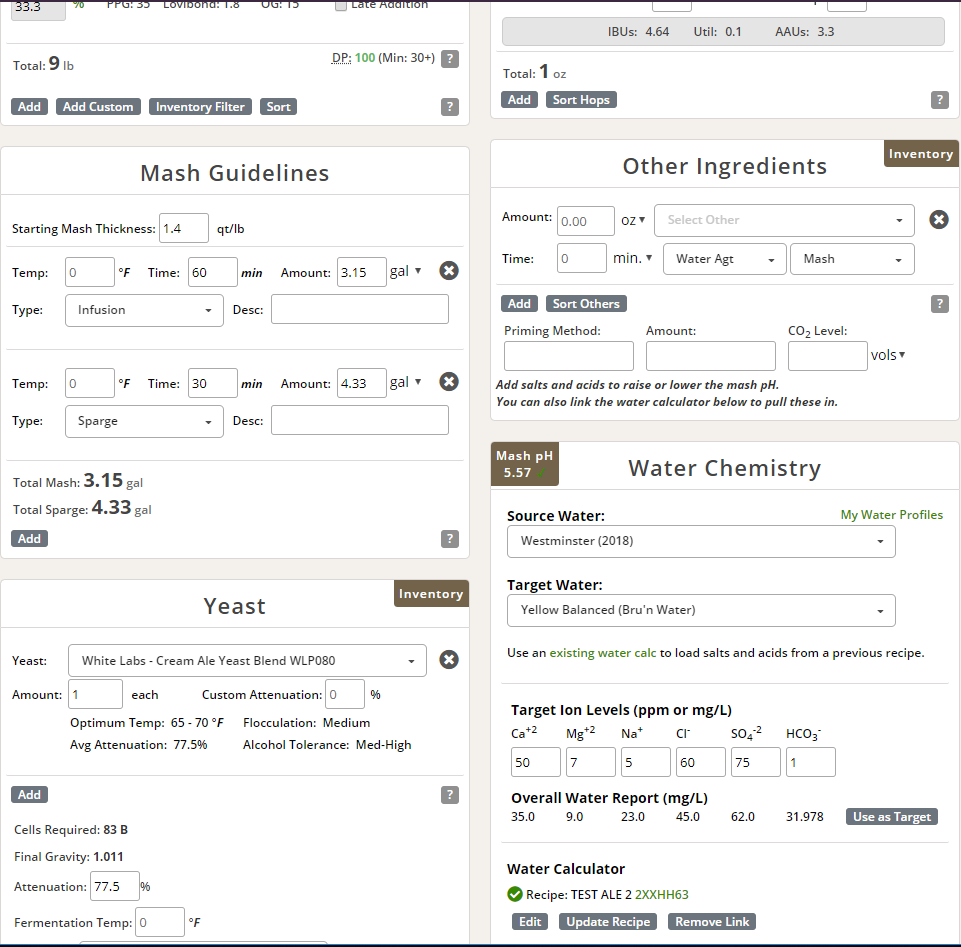Image resolution: width=961 pixels, height=947 pixels.
Task: Toggle the Late Addition checkbox
Action: point(341,5)
